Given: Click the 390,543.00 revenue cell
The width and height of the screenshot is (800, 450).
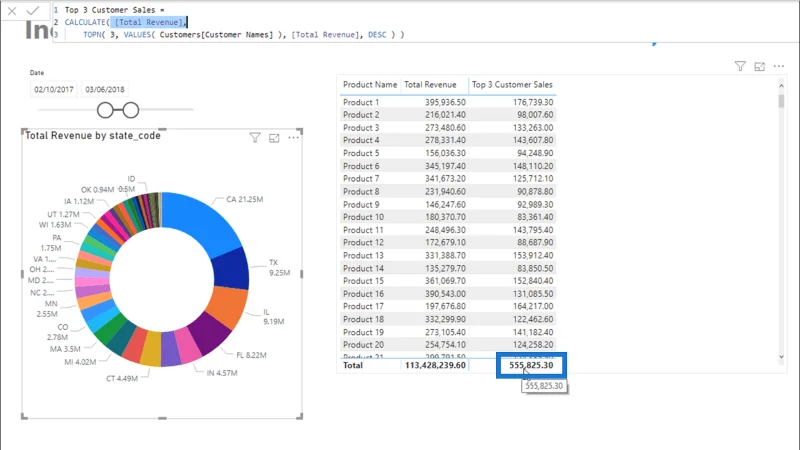Looking at the screenshot, I should [x=445, y=293].
